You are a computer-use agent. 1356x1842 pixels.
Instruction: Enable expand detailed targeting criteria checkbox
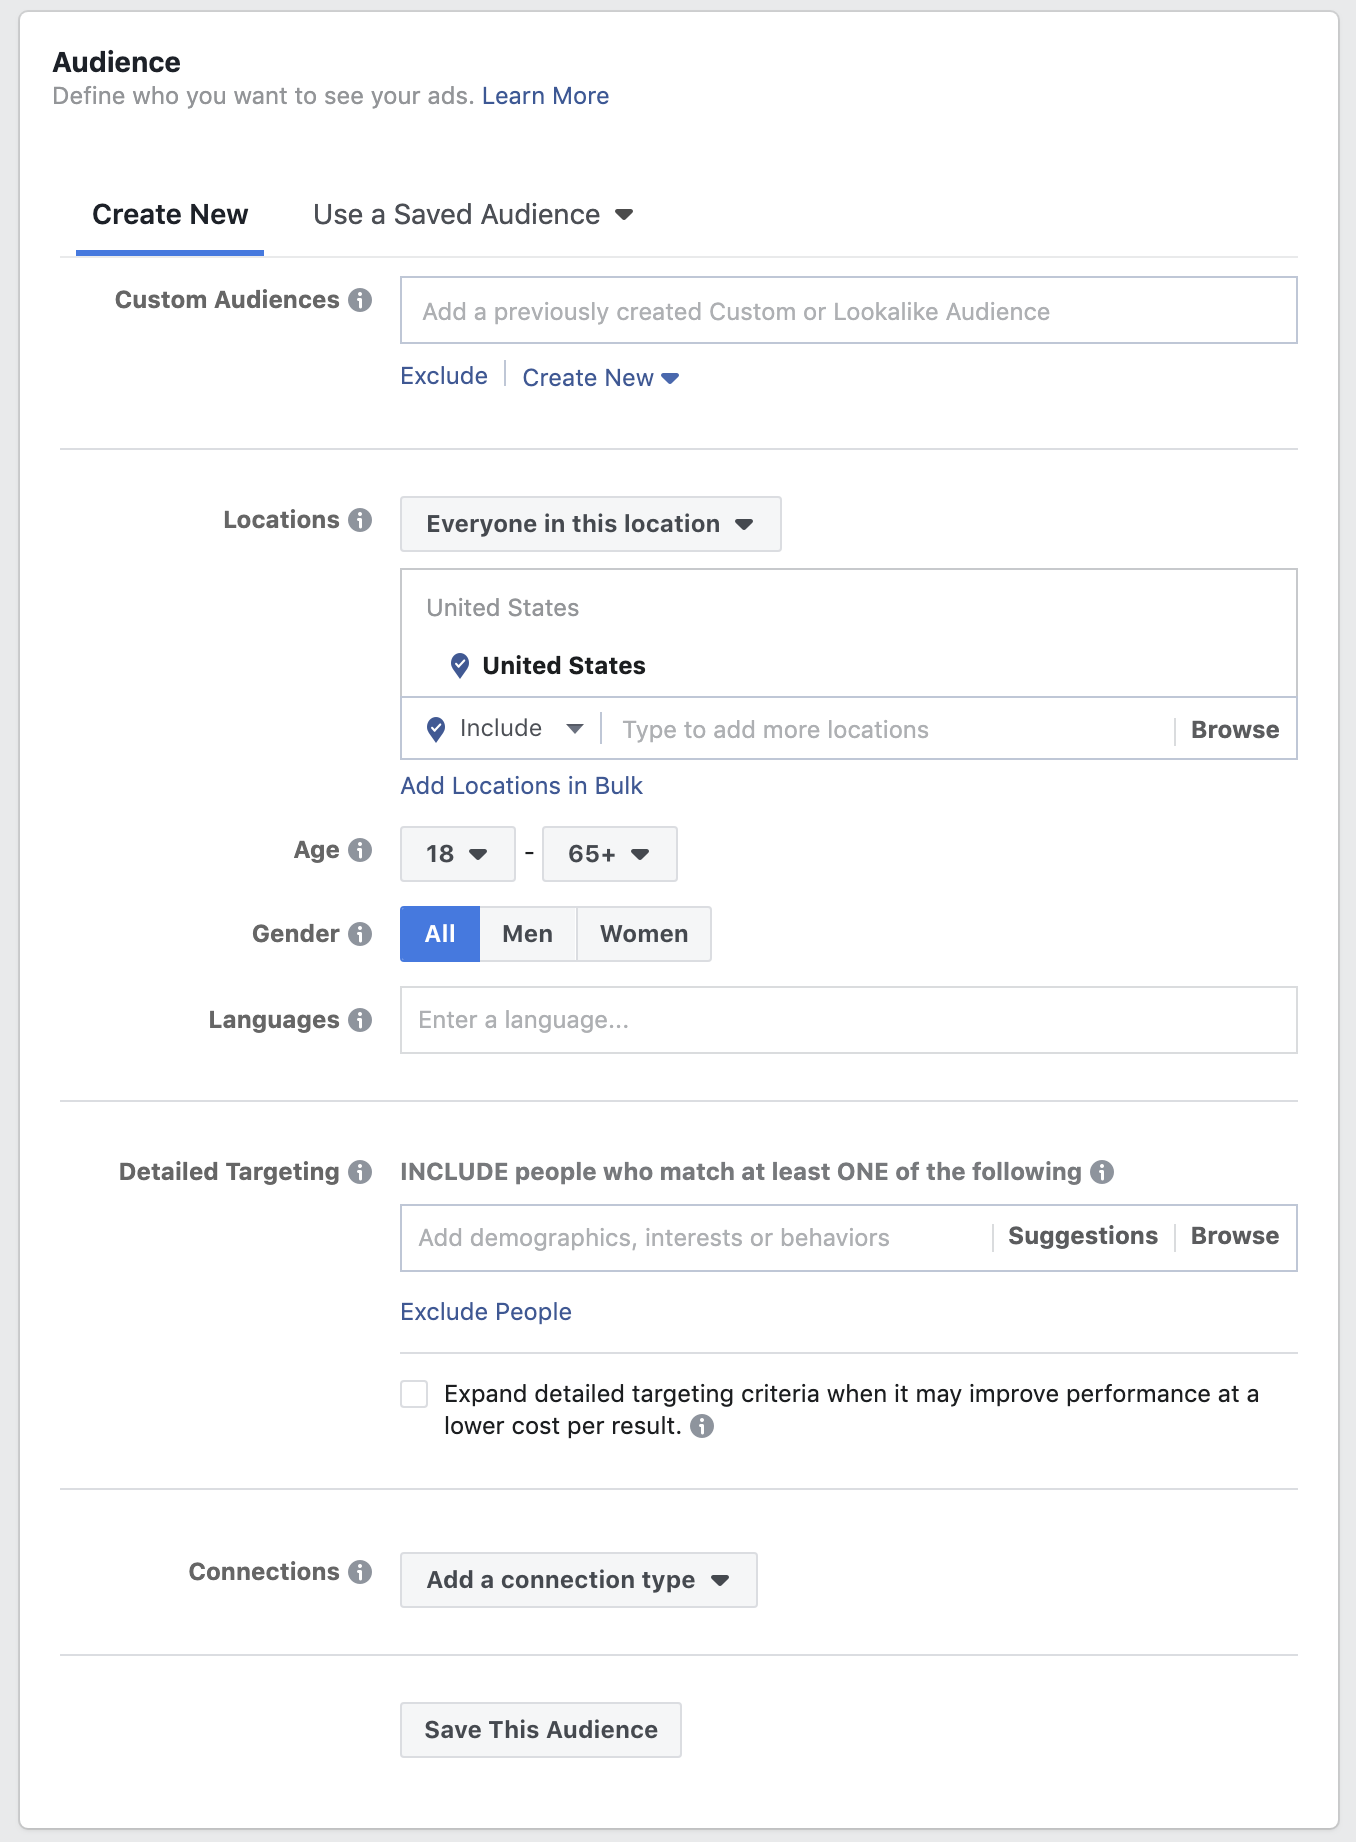coord(414,1394)
